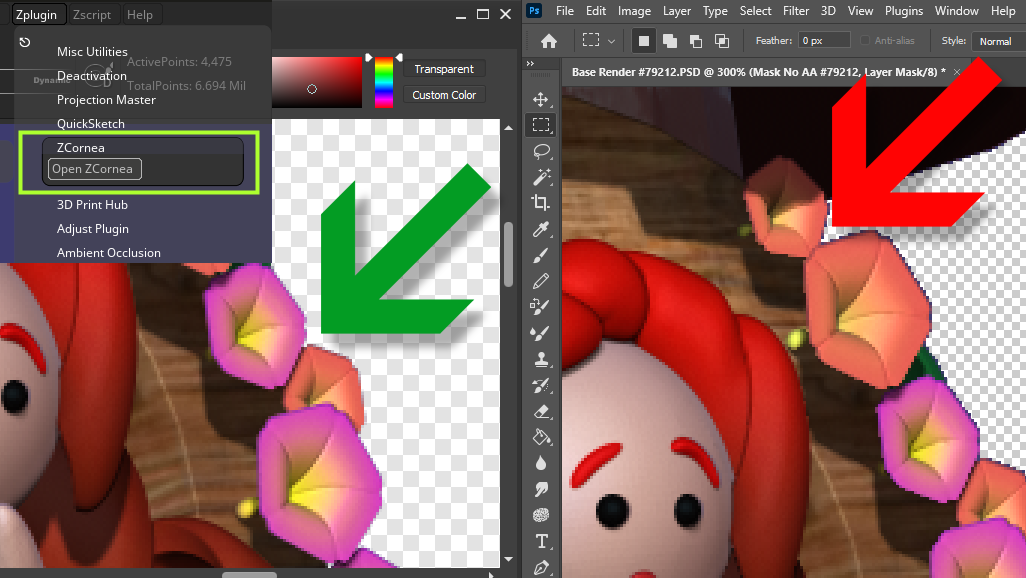Image resolution: width=1026 pixels, height=578 pixels.
Task: Click the Open ZCornea button
Action: pyautogui.click(x=95, y=169)
